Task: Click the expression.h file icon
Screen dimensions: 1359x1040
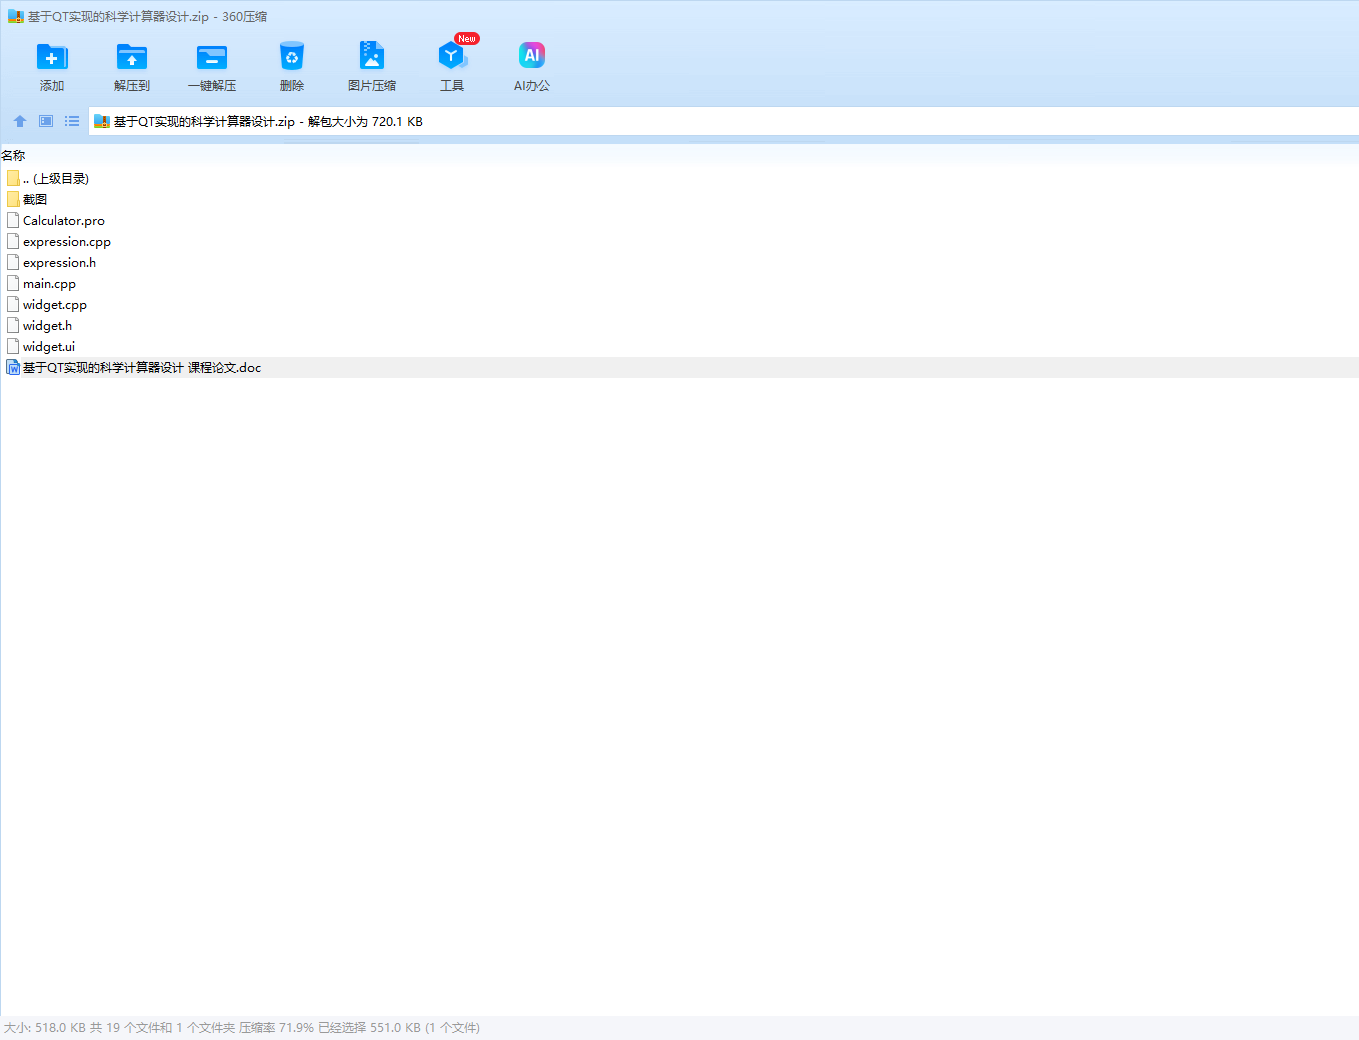Action: [x=13, y=262]
